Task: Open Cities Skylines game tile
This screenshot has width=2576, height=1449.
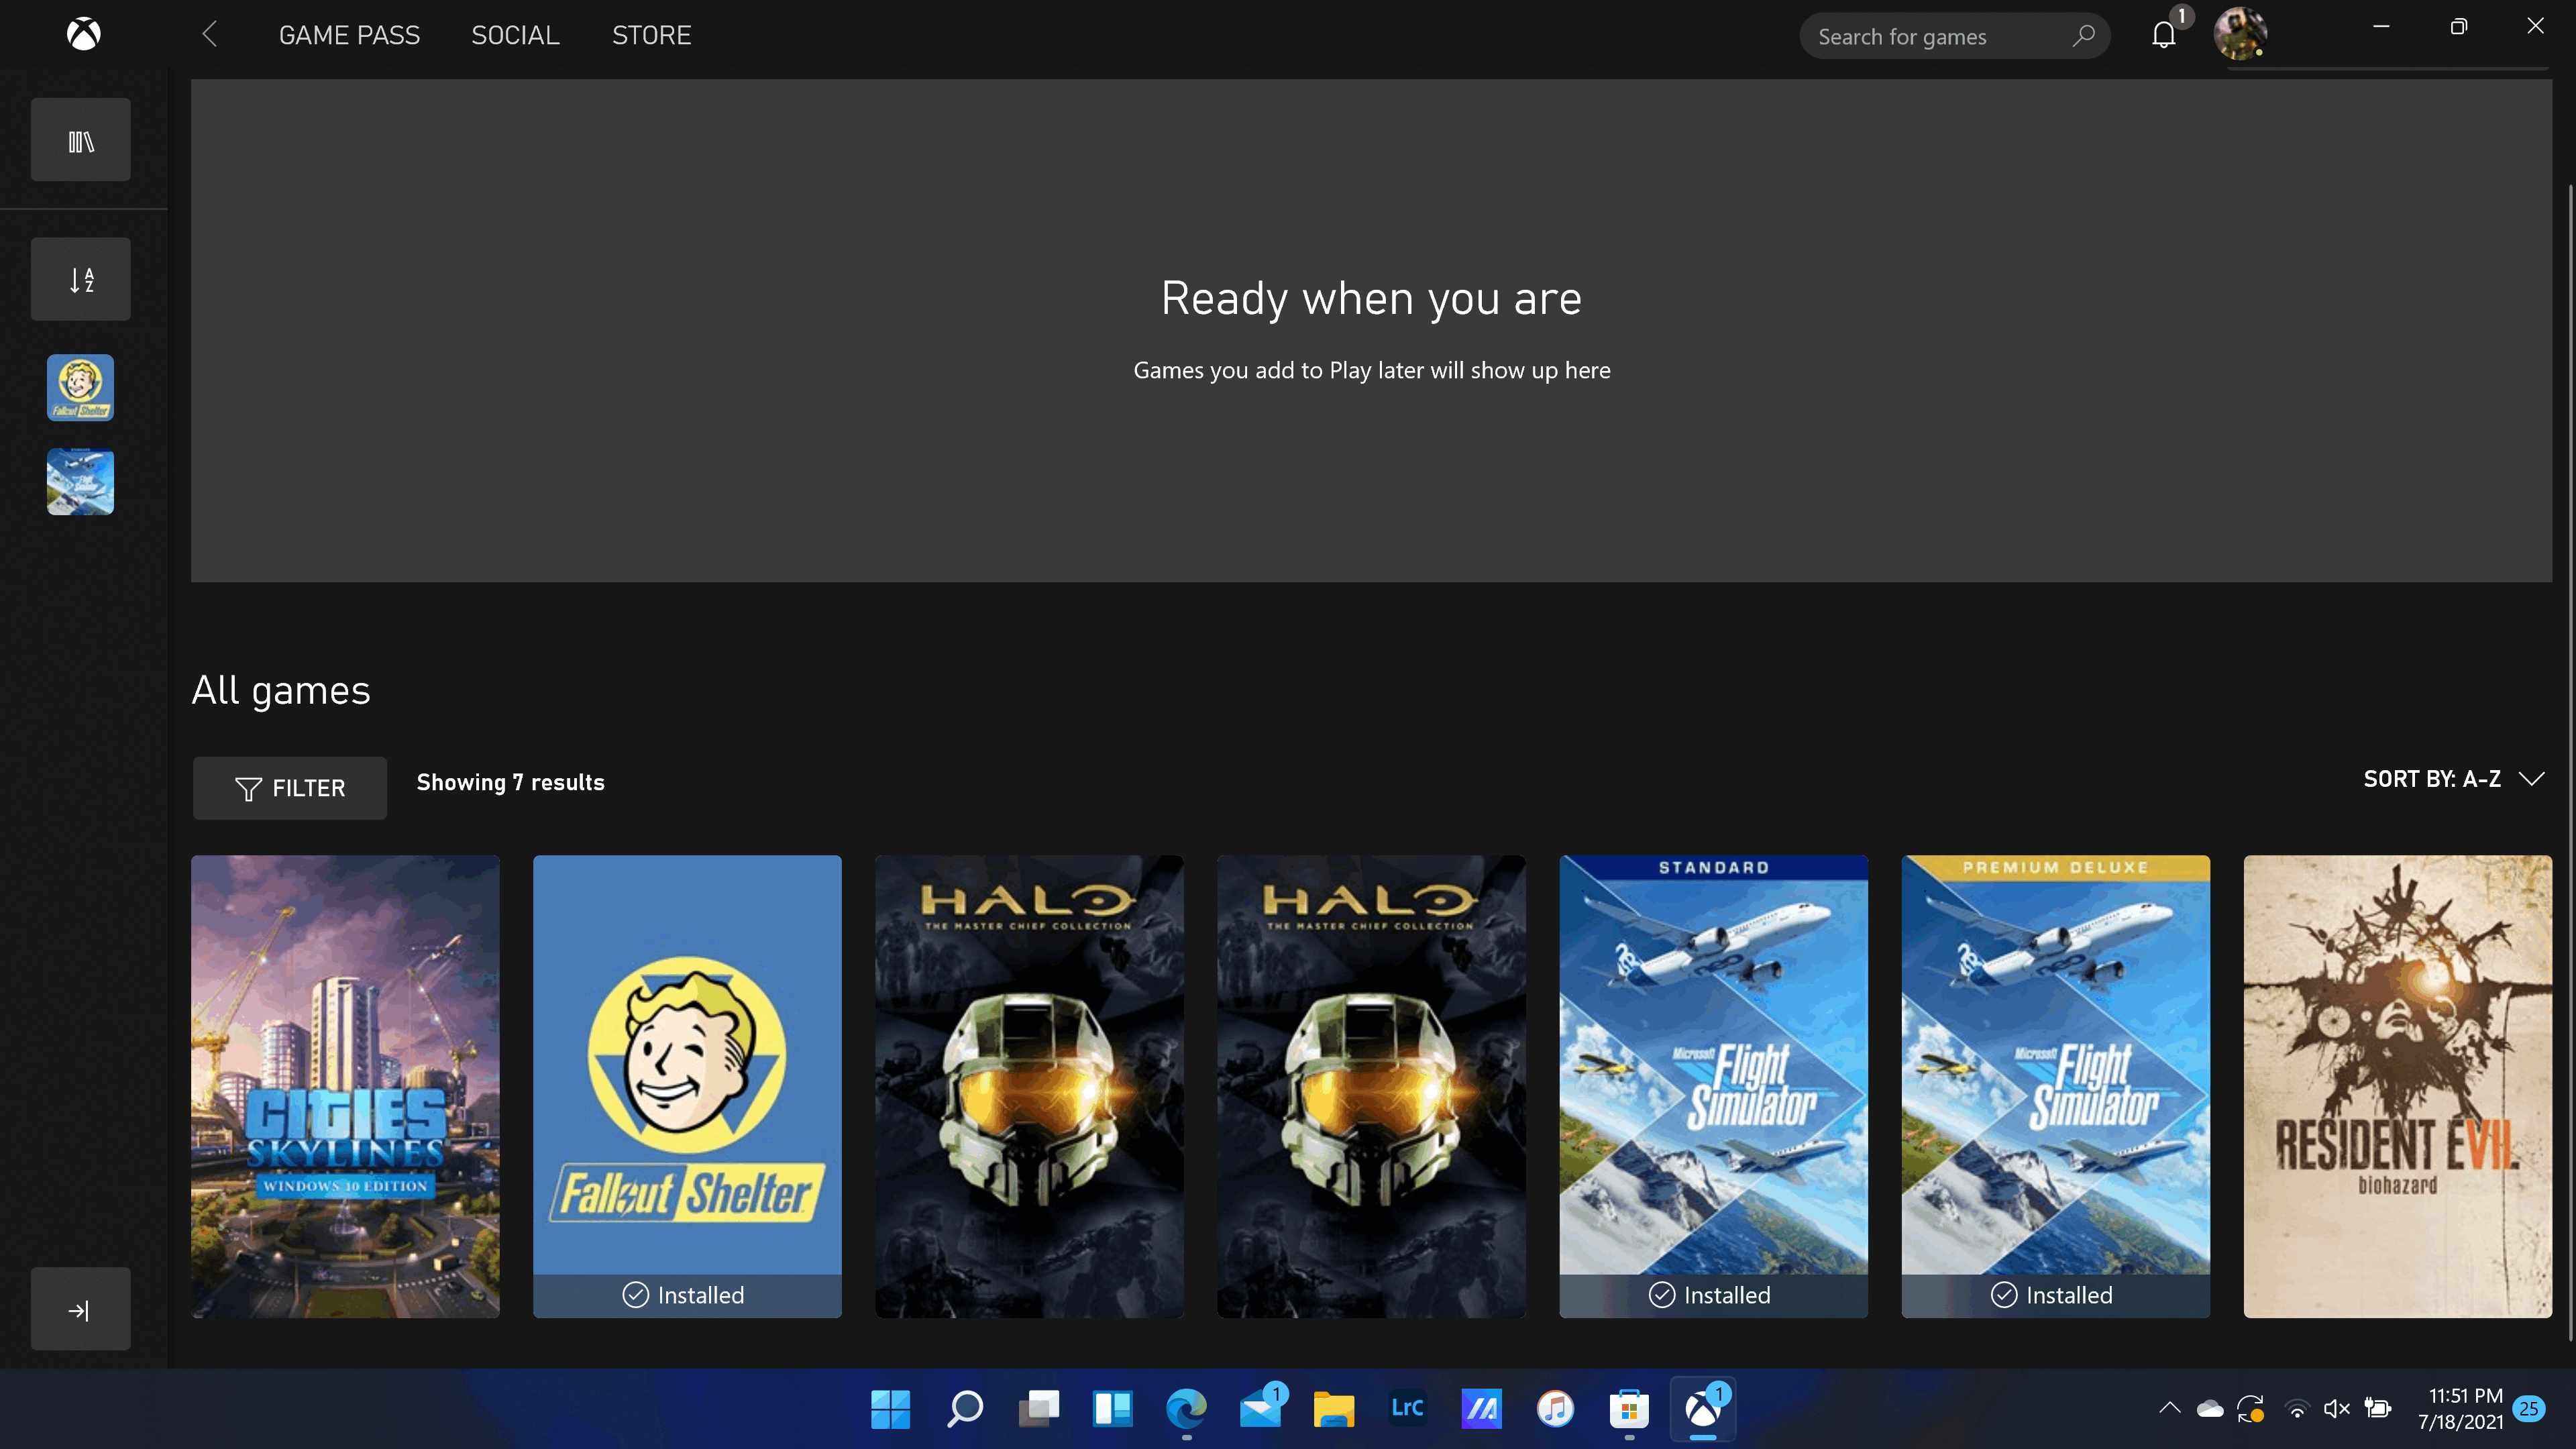Action: 345,1086
